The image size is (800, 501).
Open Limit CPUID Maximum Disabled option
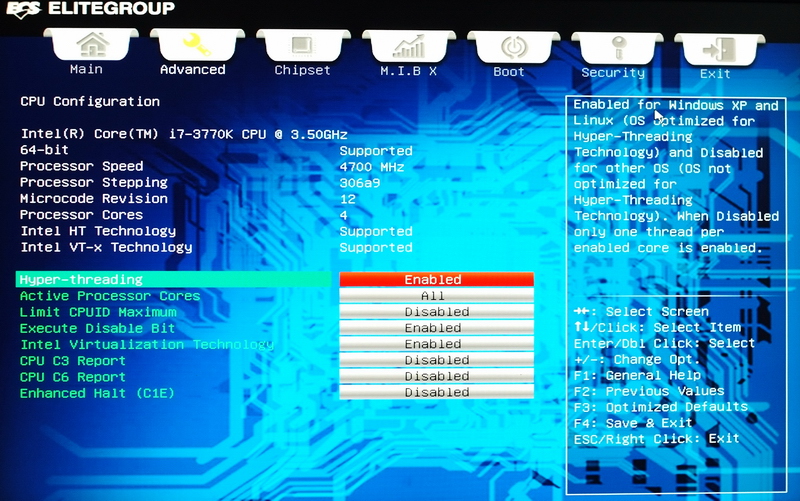point(437,311)
